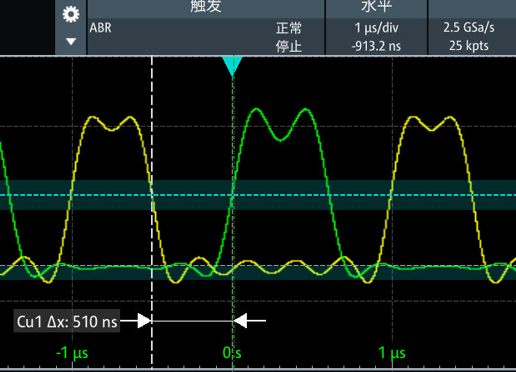Select the white dashed vertical cursor line

point(152,213)
